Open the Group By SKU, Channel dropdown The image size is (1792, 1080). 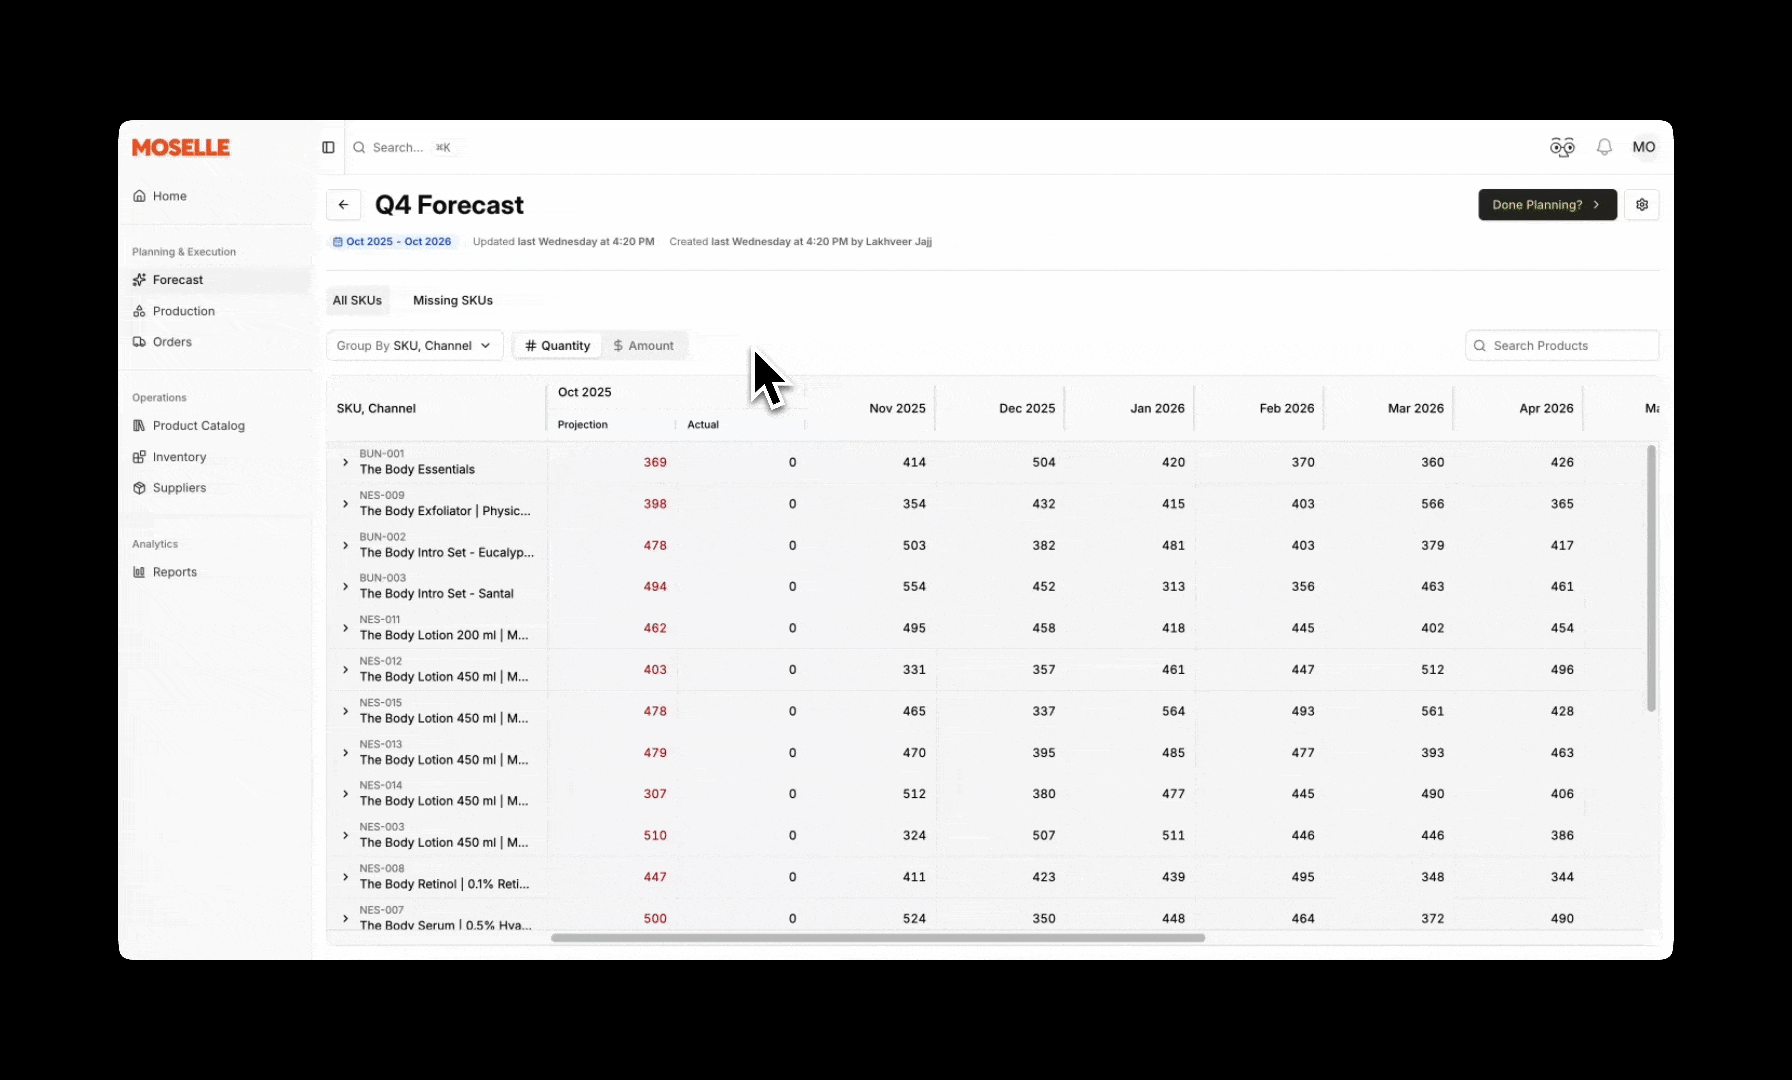[x=414, y=346]
